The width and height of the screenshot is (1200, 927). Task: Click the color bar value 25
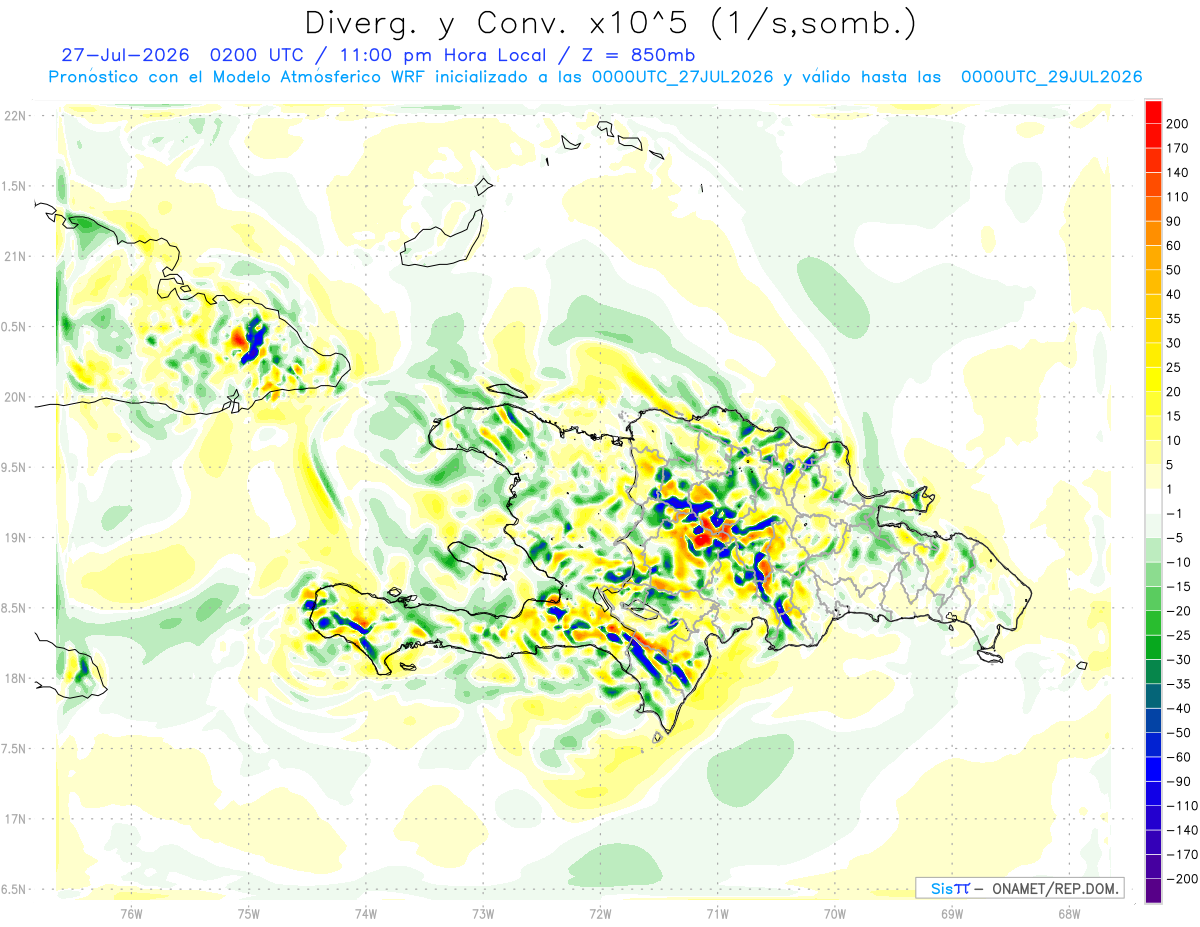1174,367
